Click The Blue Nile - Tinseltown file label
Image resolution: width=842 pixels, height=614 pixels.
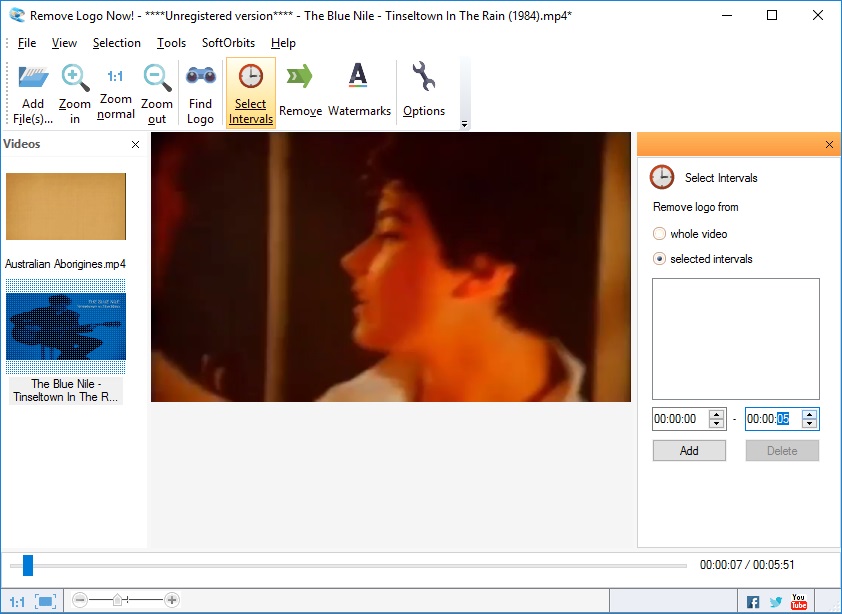coord(66,391)
